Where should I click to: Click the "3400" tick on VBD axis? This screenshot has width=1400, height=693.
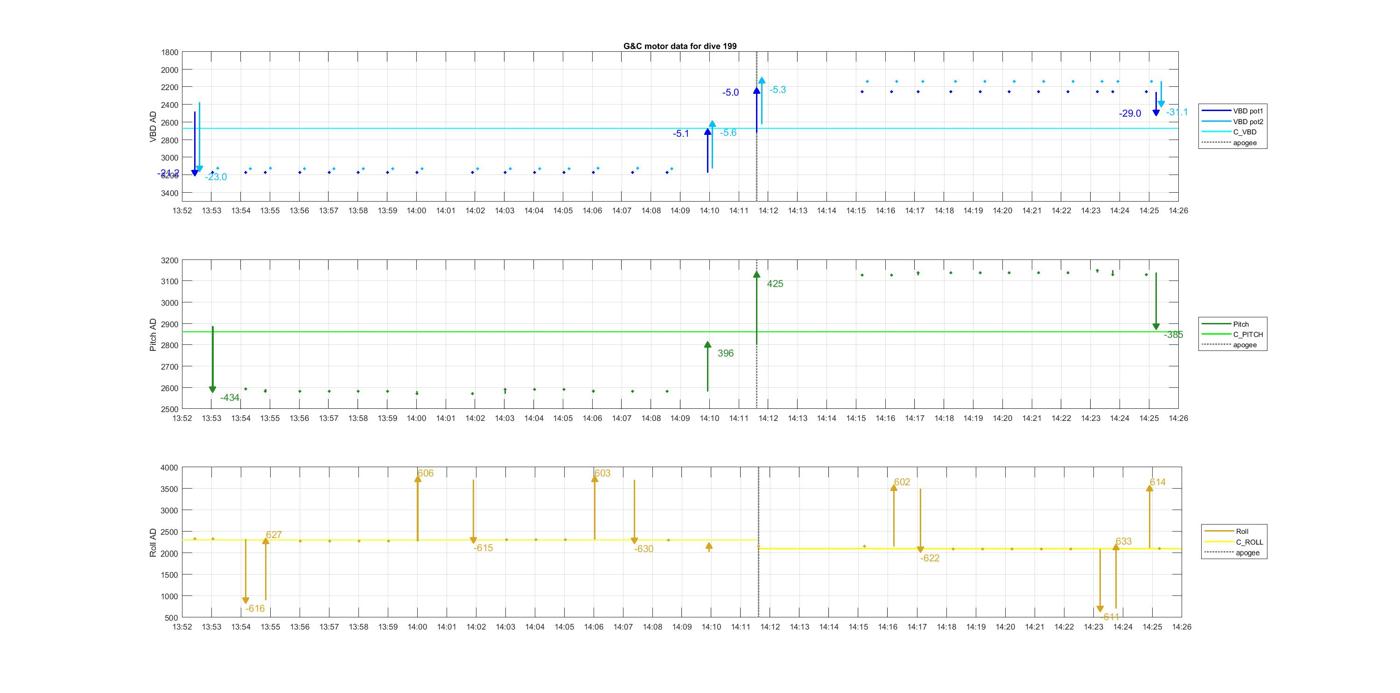coord(170,193)
